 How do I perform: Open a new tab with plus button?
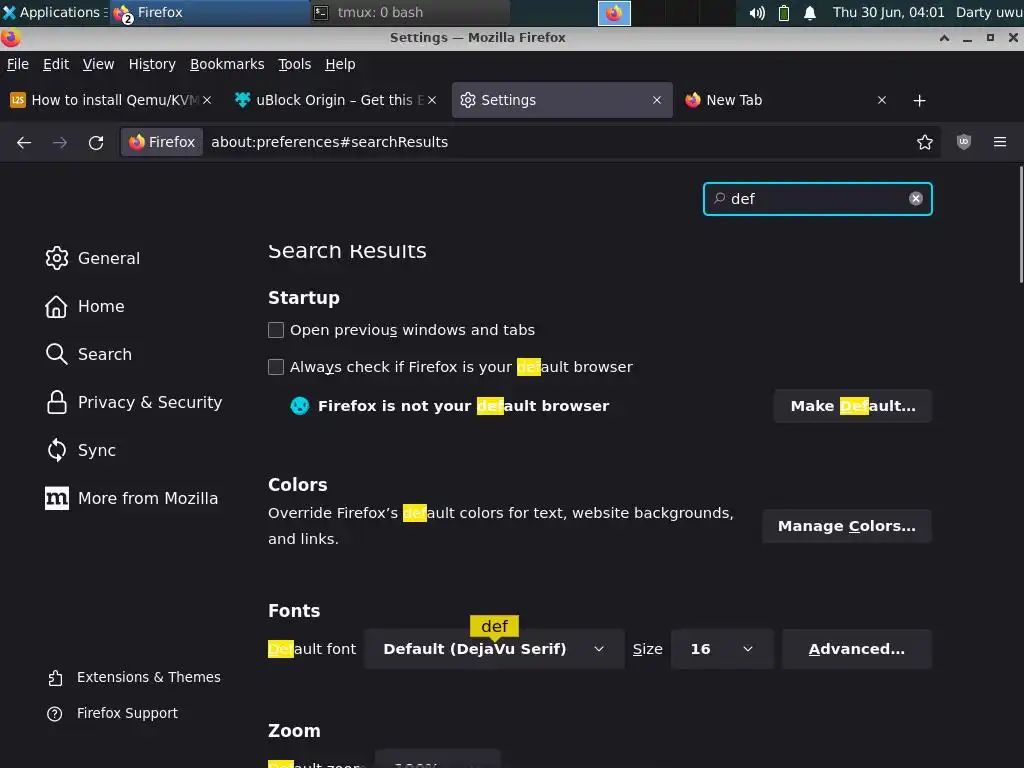[x=919, y=101]
